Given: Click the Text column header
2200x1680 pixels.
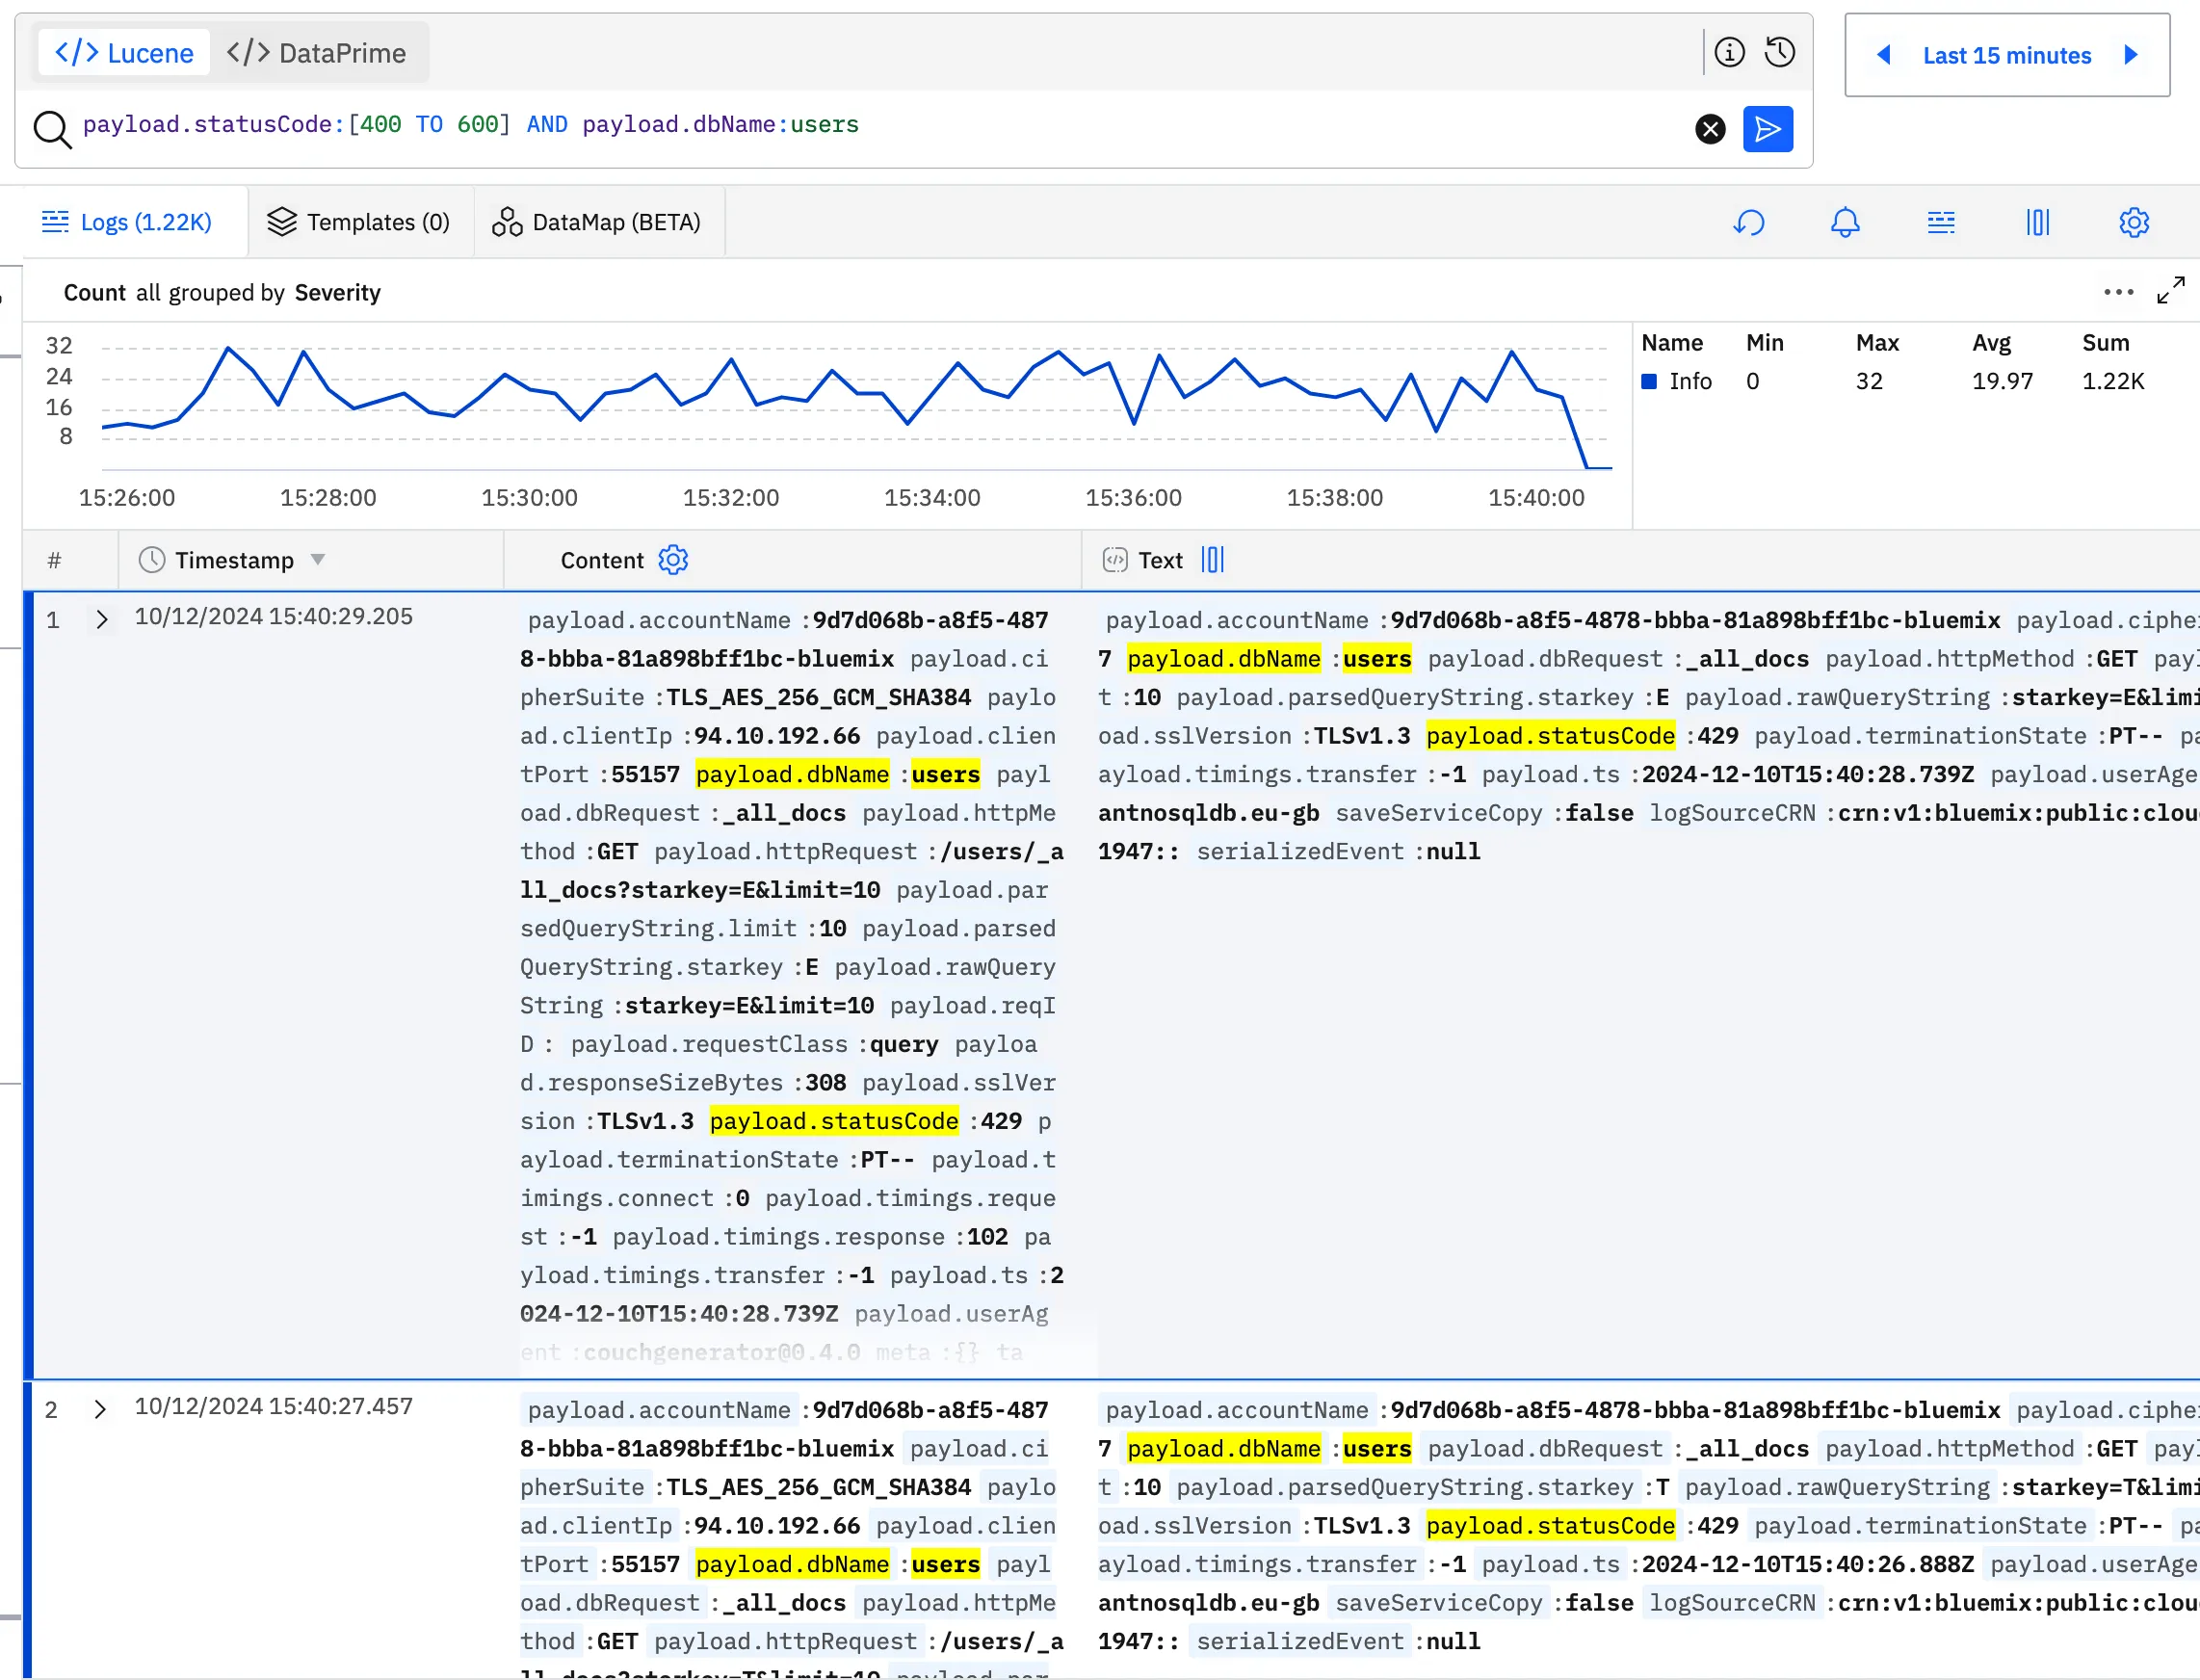Looking at the screenshot, I should [x=1160, y=561].
